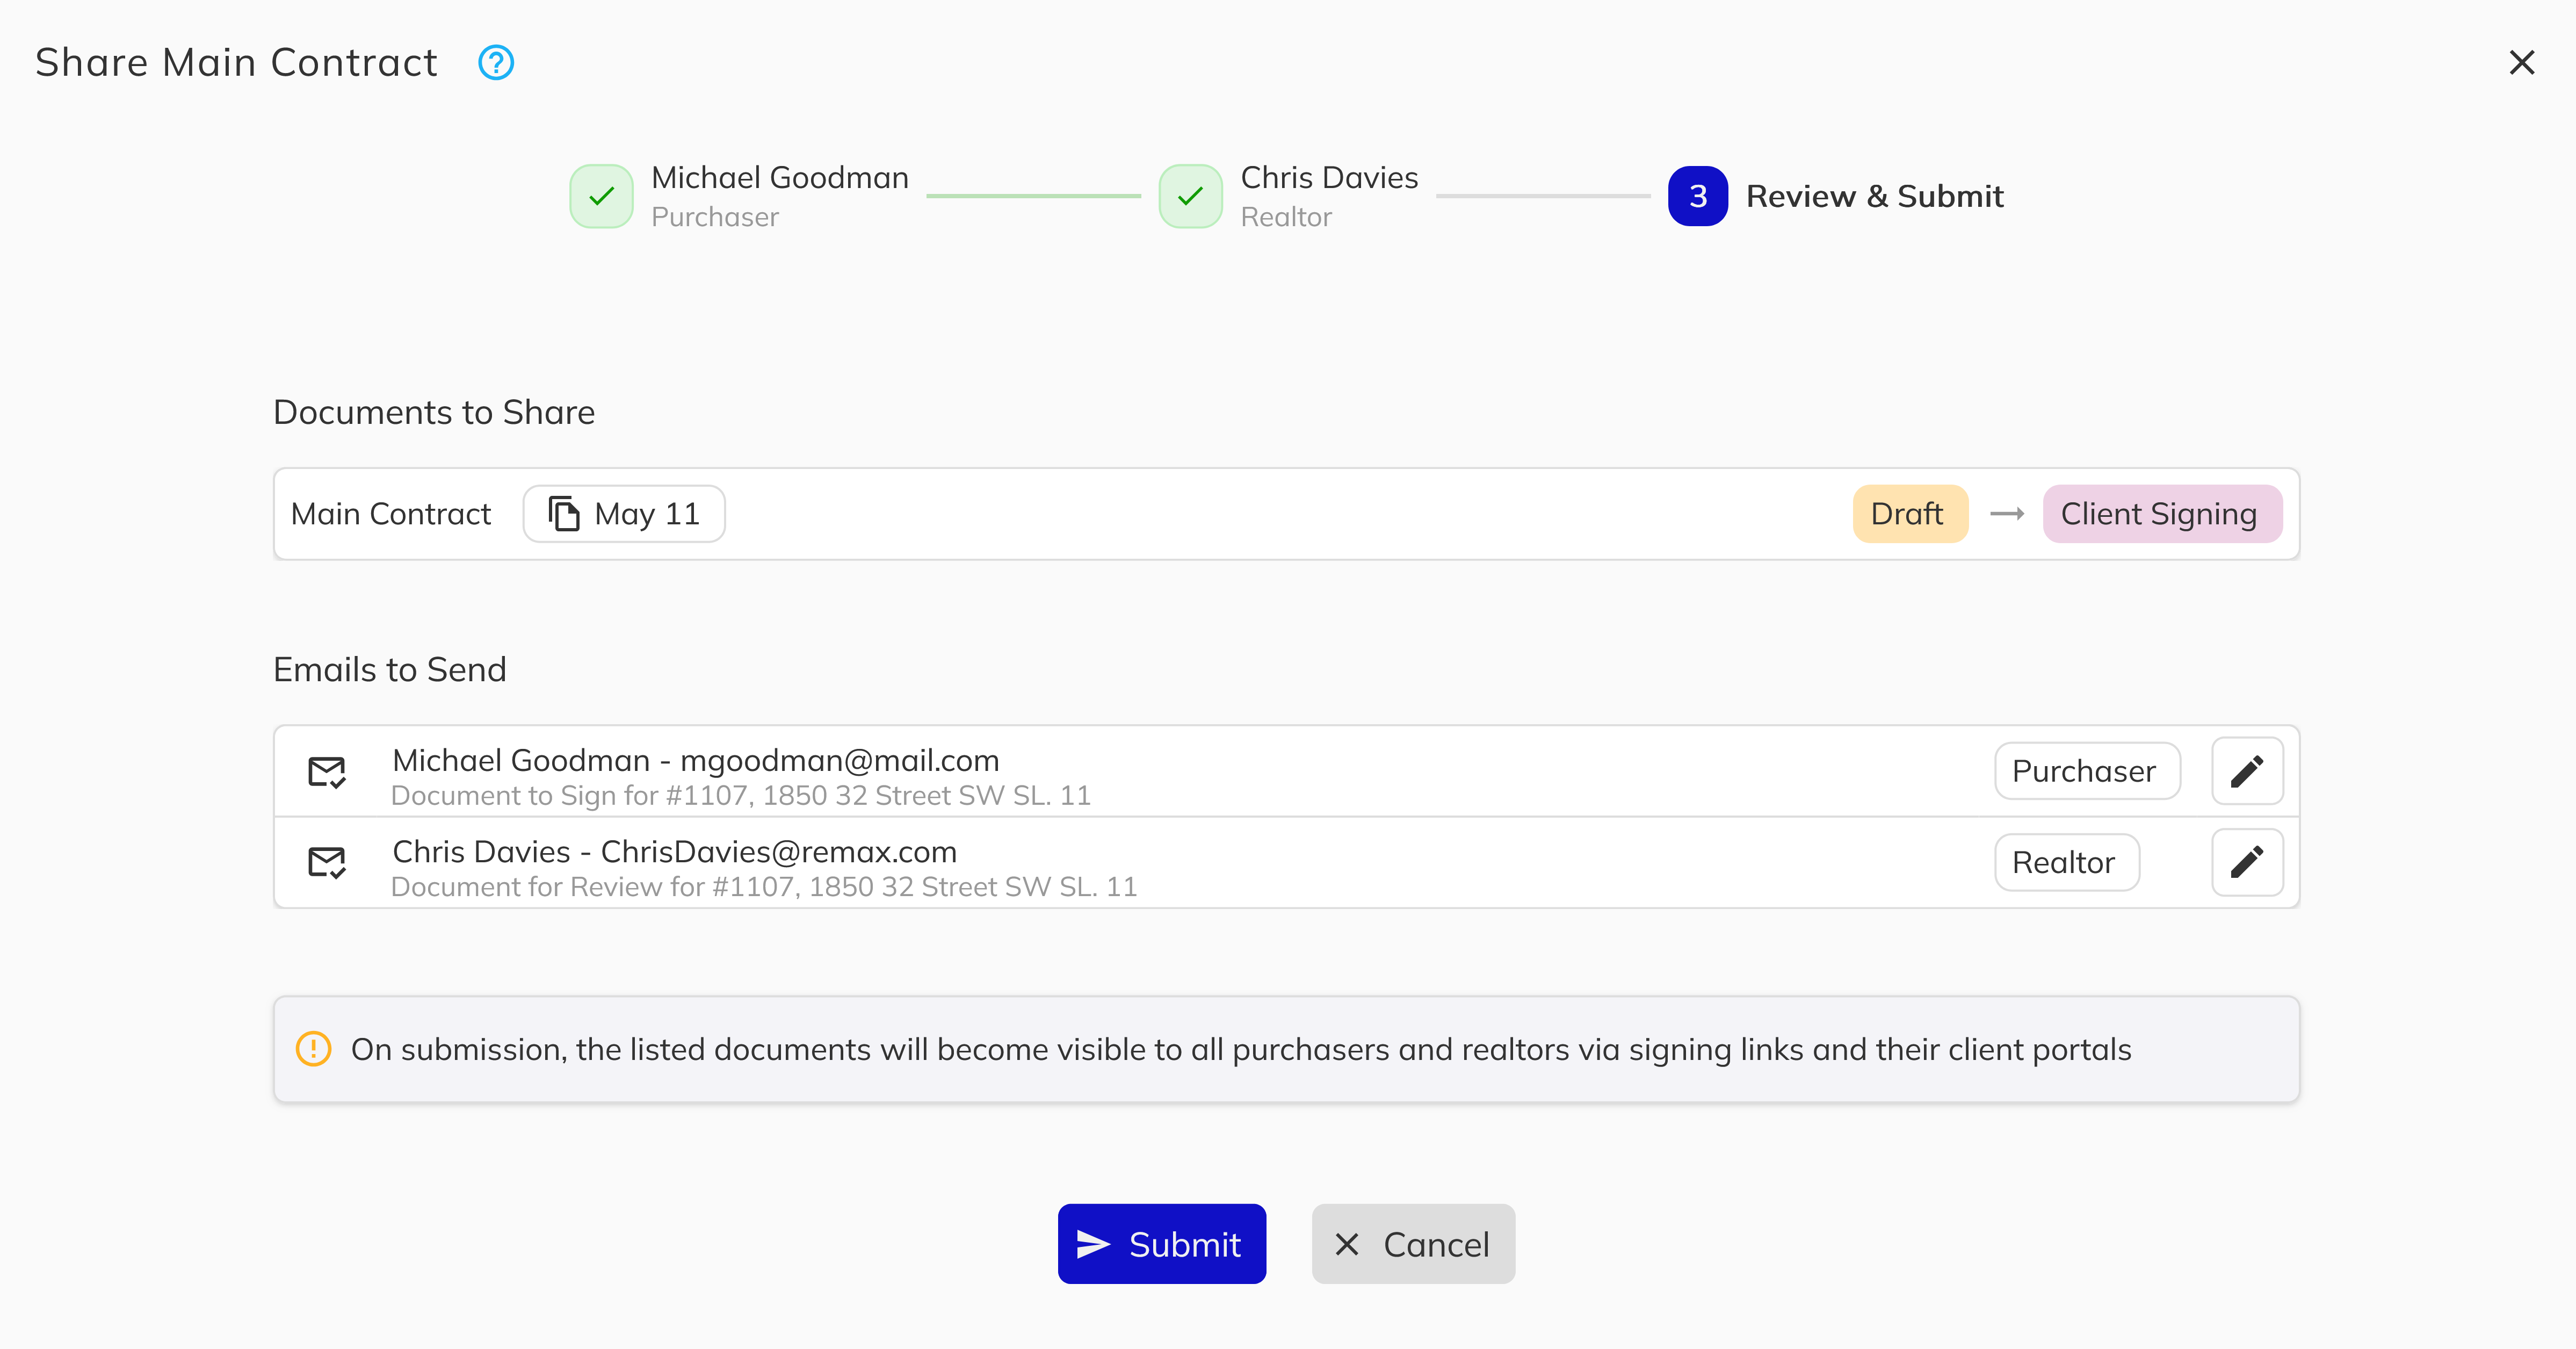Image resolution: width=2576 pixels, height=1349 pixels.
Task: Edit the email to Michael Goodman
Action: (x=2247, y=771)
